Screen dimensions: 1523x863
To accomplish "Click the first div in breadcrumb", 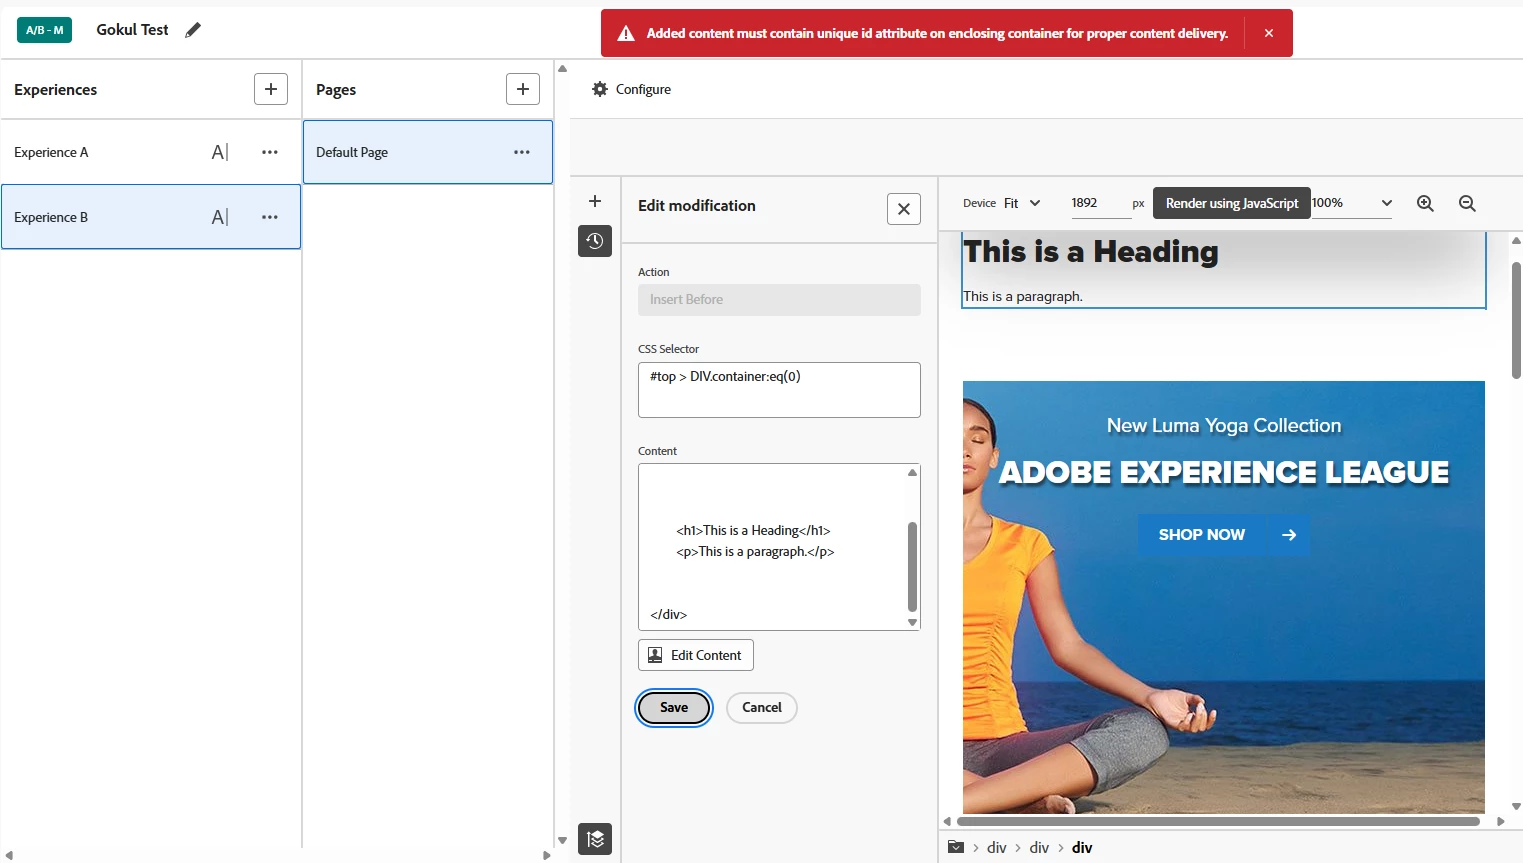I will [997, 847].
